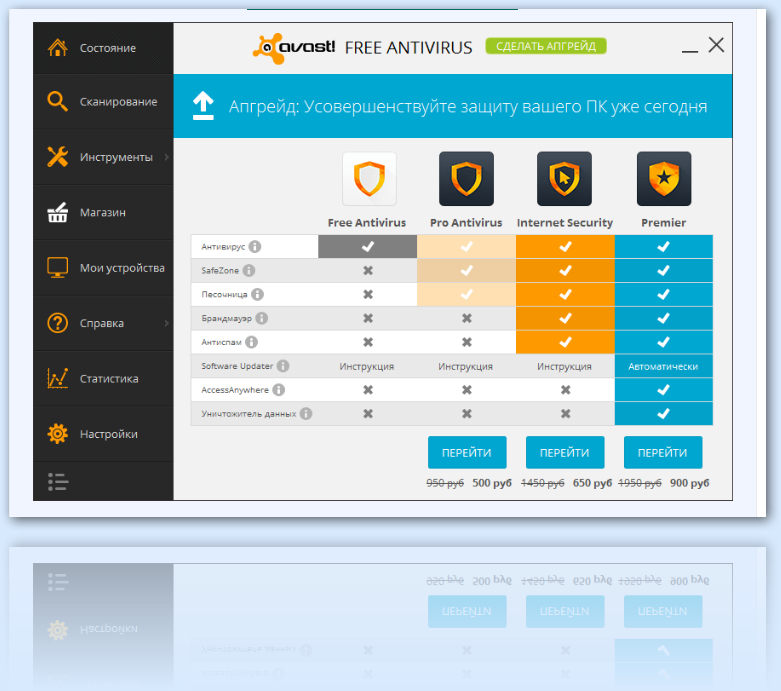Click the struck-through 950 руб price
Screen dimensions: 781x691
click(x=445, y=483)
